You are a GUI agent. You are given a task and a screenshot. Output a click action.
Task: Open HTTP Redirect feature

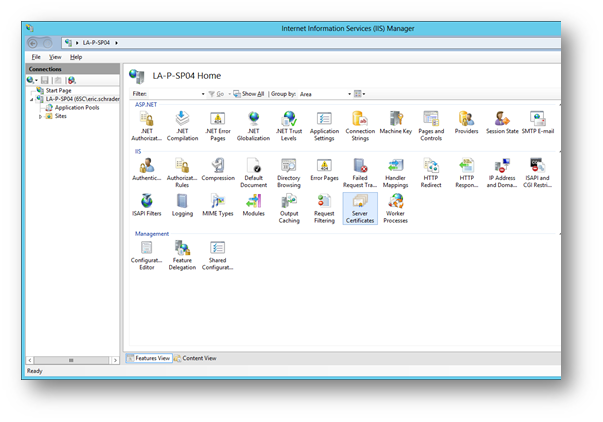pyautogui.click(x=431, y=172)
